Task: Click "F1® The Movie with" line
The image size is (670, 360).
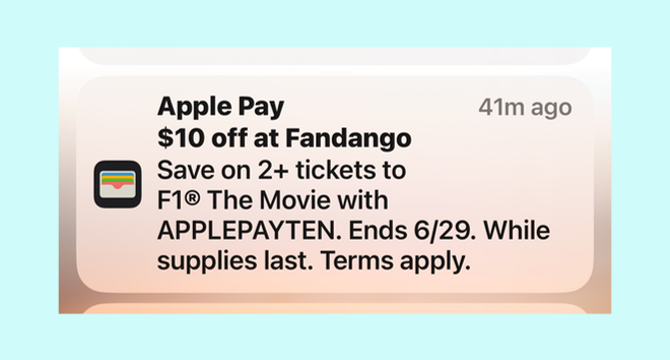Action: (273, 200)
